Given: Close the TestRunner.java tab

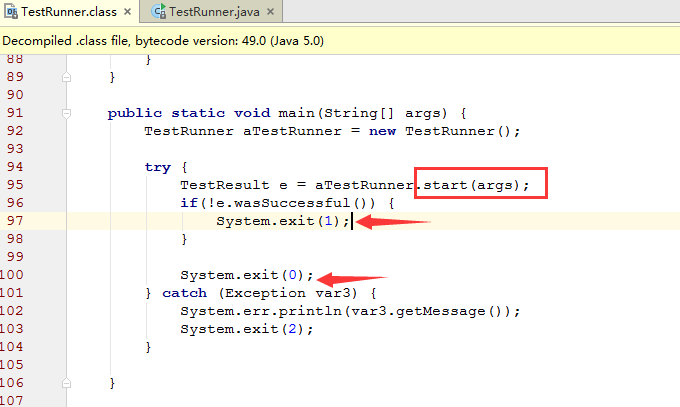Looking at the screenshot, I should point(271,12).
